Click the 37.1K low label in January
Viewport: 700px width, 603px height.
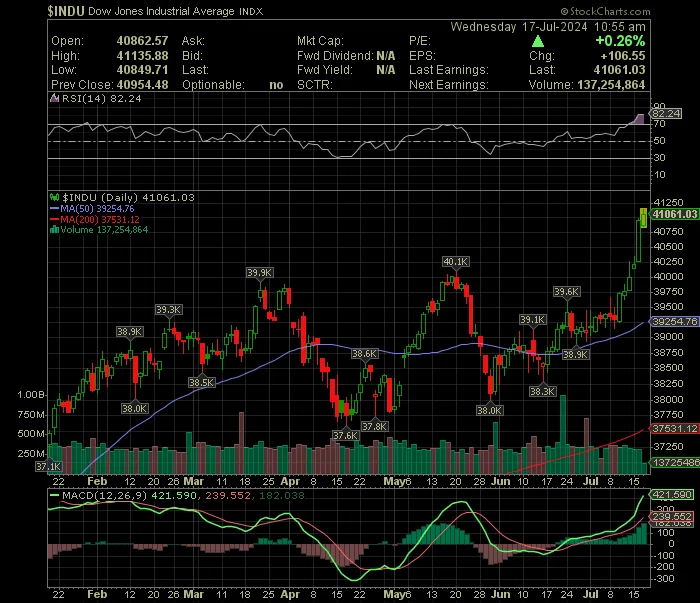click(49, 466)
